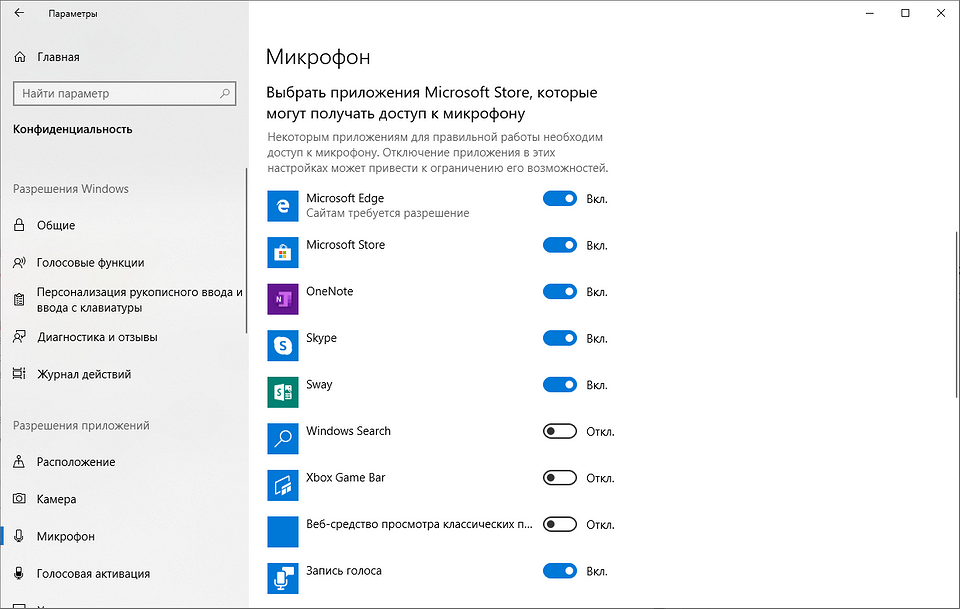Viewport: 960px width, 609px height.
Task: Turn off OneNote microphone access
Action: click(x=560, y=292)
